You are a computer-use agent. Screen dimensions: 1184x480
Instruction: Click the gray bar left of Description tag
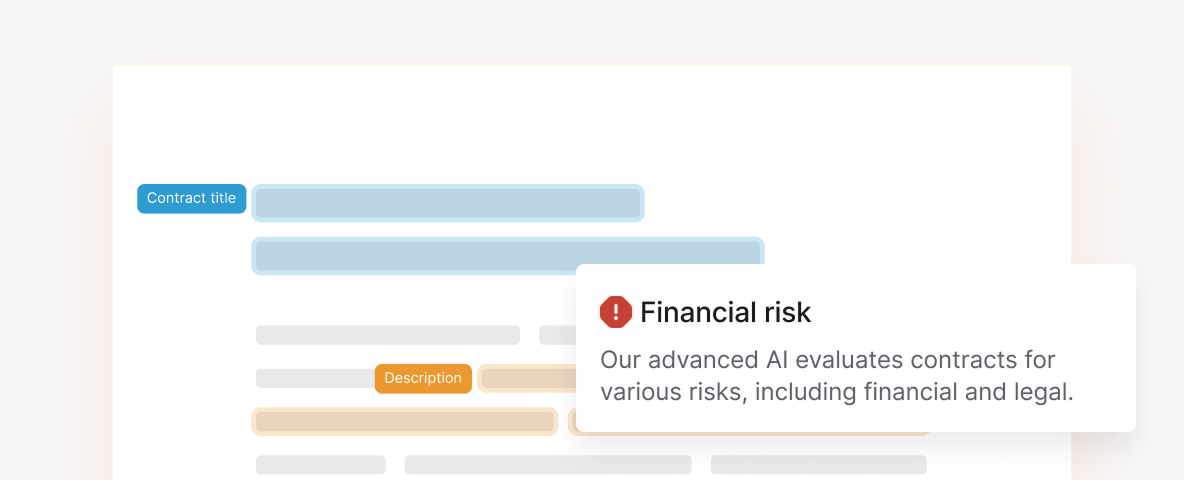click(x=316, y=378)
